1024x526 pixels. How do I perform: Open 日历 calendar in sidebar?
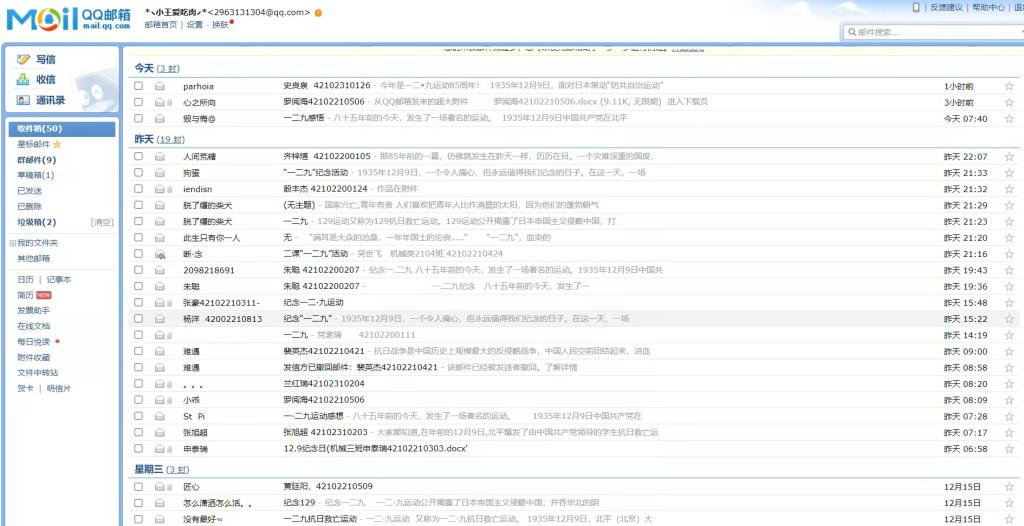(25, 280)
